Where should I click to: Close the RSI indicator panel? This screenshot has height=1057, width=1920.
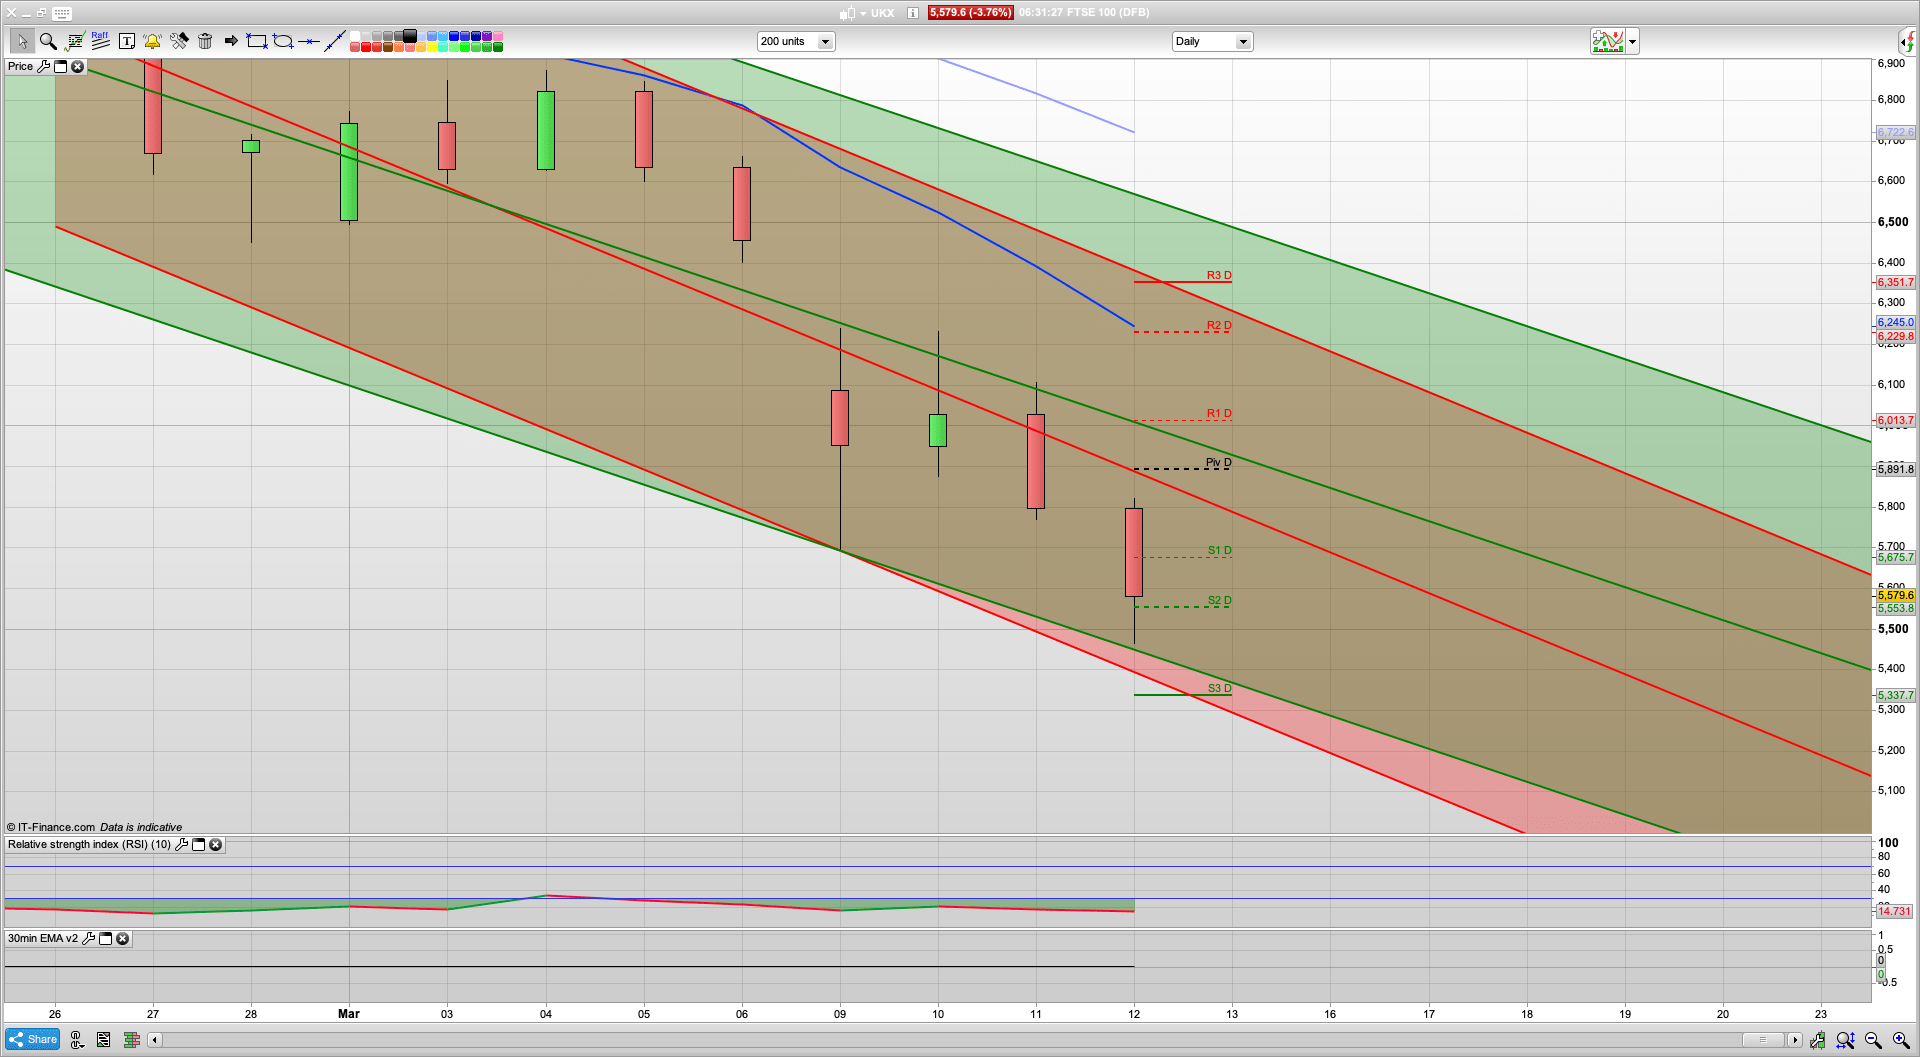point(215,845)
